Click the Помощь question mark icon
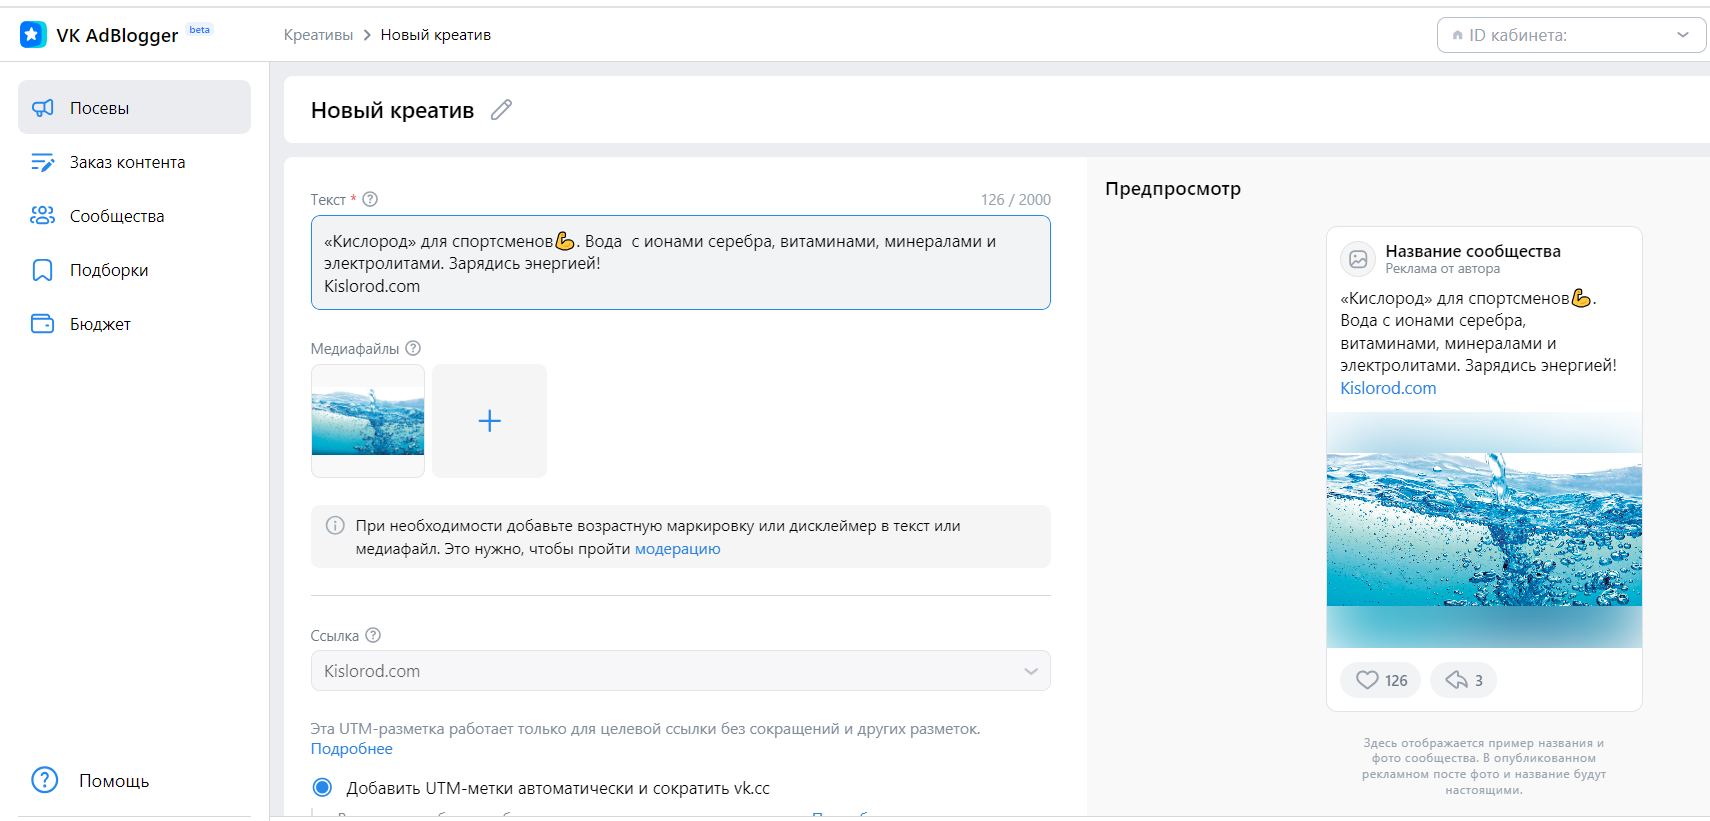The image size is (1710, 821). point(45,780)
